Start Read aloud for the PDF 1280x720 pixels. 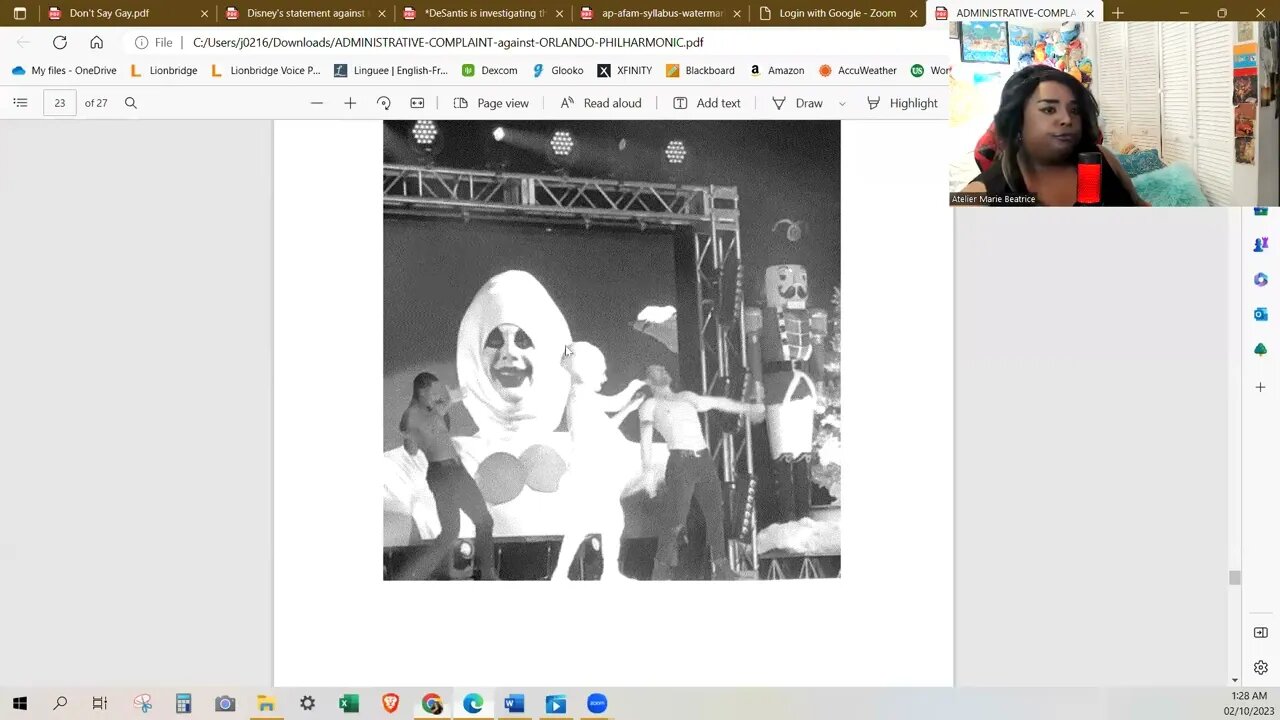click(600, 103)
